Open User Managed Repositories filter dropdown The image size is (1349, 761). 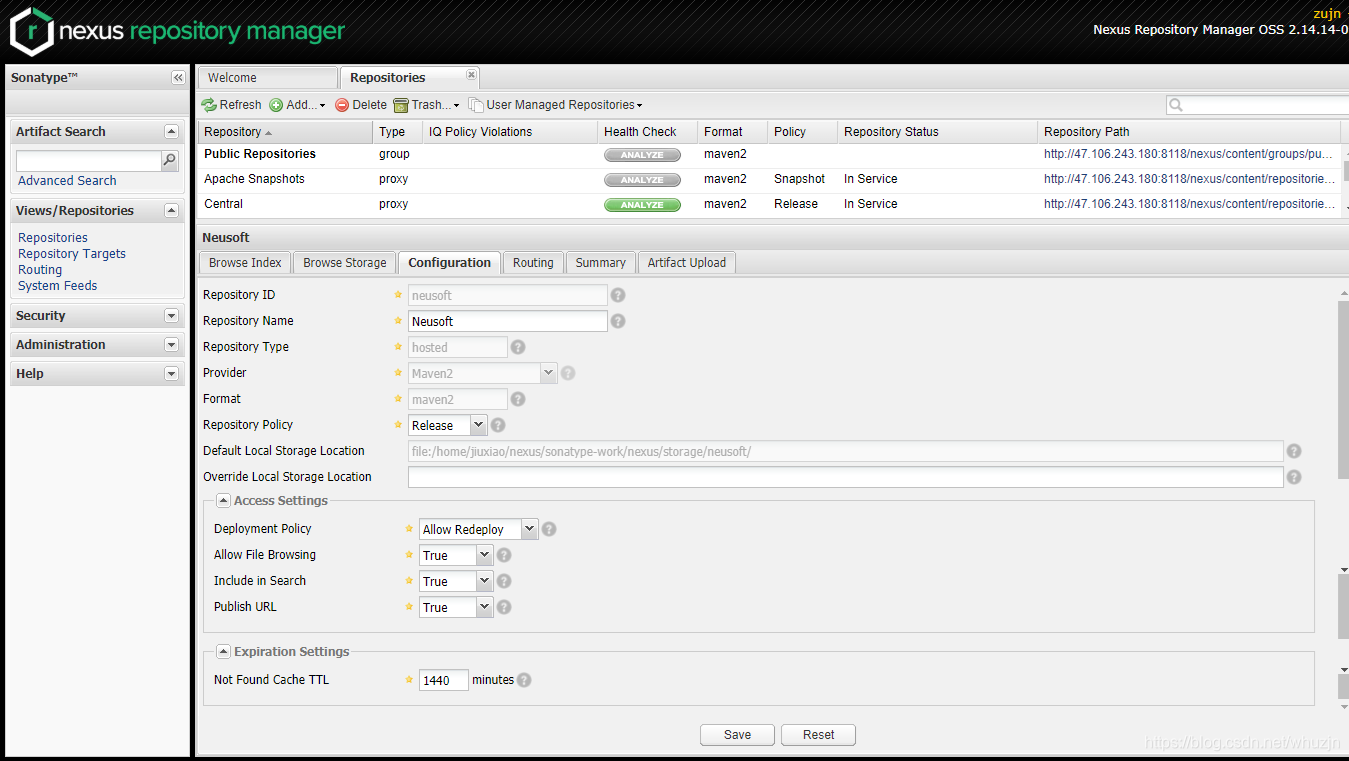[556, 105]
